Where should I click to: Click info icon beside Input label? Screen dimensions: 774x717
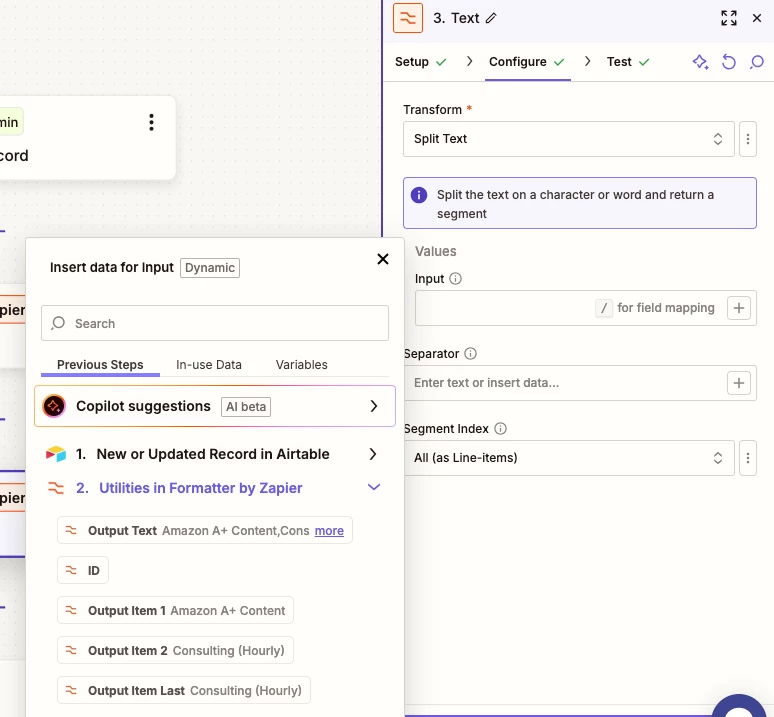coord(456,279)
